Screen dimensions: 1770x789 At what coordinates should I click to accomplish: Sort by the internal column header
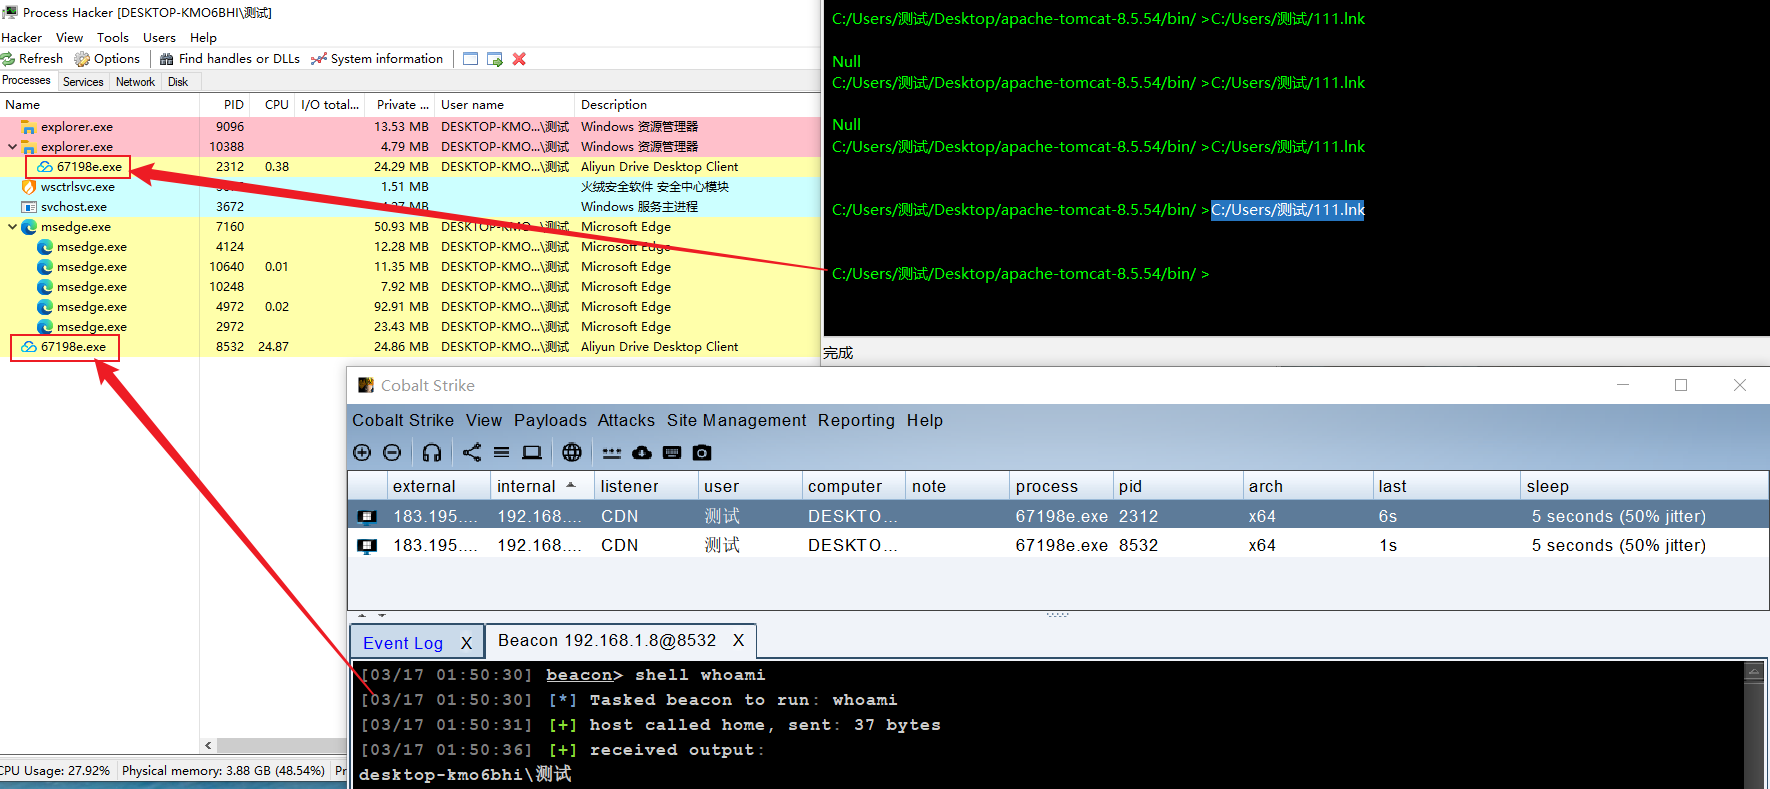pyautogui.click(x=527, y=486)
